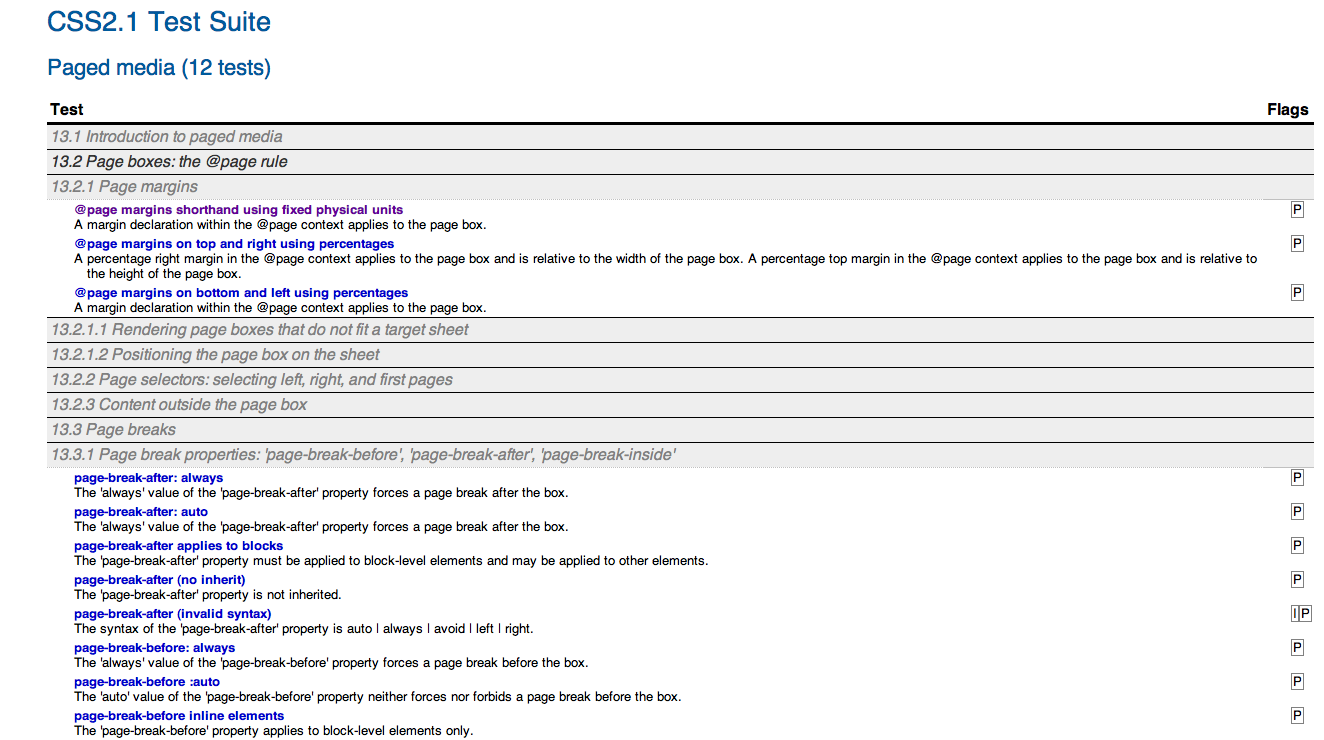Viewport: 1324px width, 740px height.
Task: Open the "page-break-after (no inherit)" test
Action: 159,579
